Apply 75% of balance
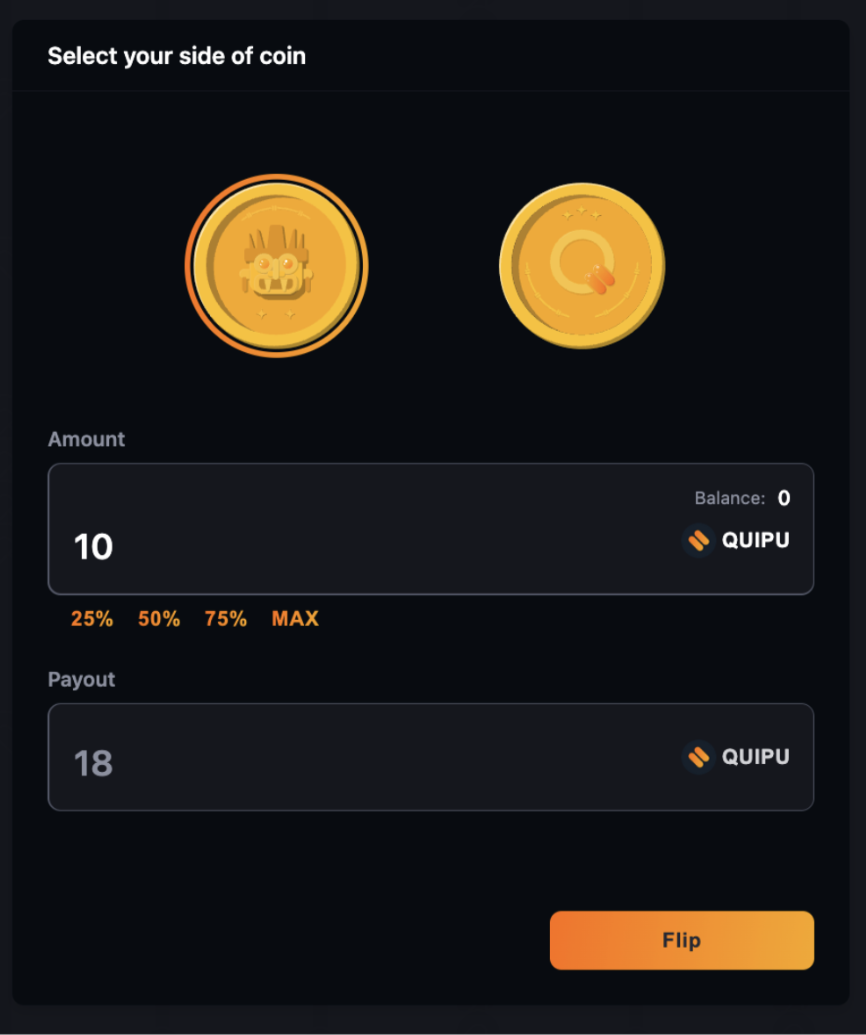 pyautogui.click(x=225, y=618)
